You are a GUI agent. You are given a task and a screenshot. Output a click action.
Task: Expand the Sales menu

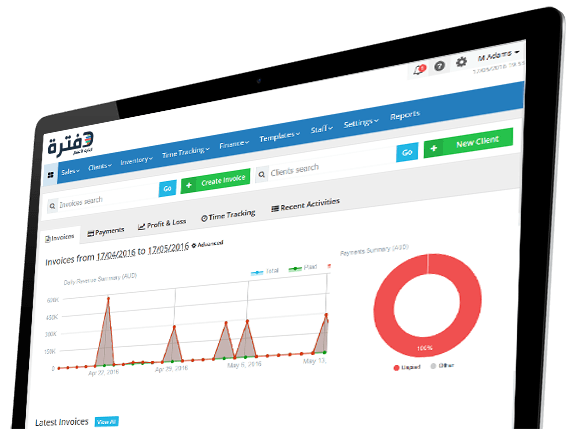(70, 172)
